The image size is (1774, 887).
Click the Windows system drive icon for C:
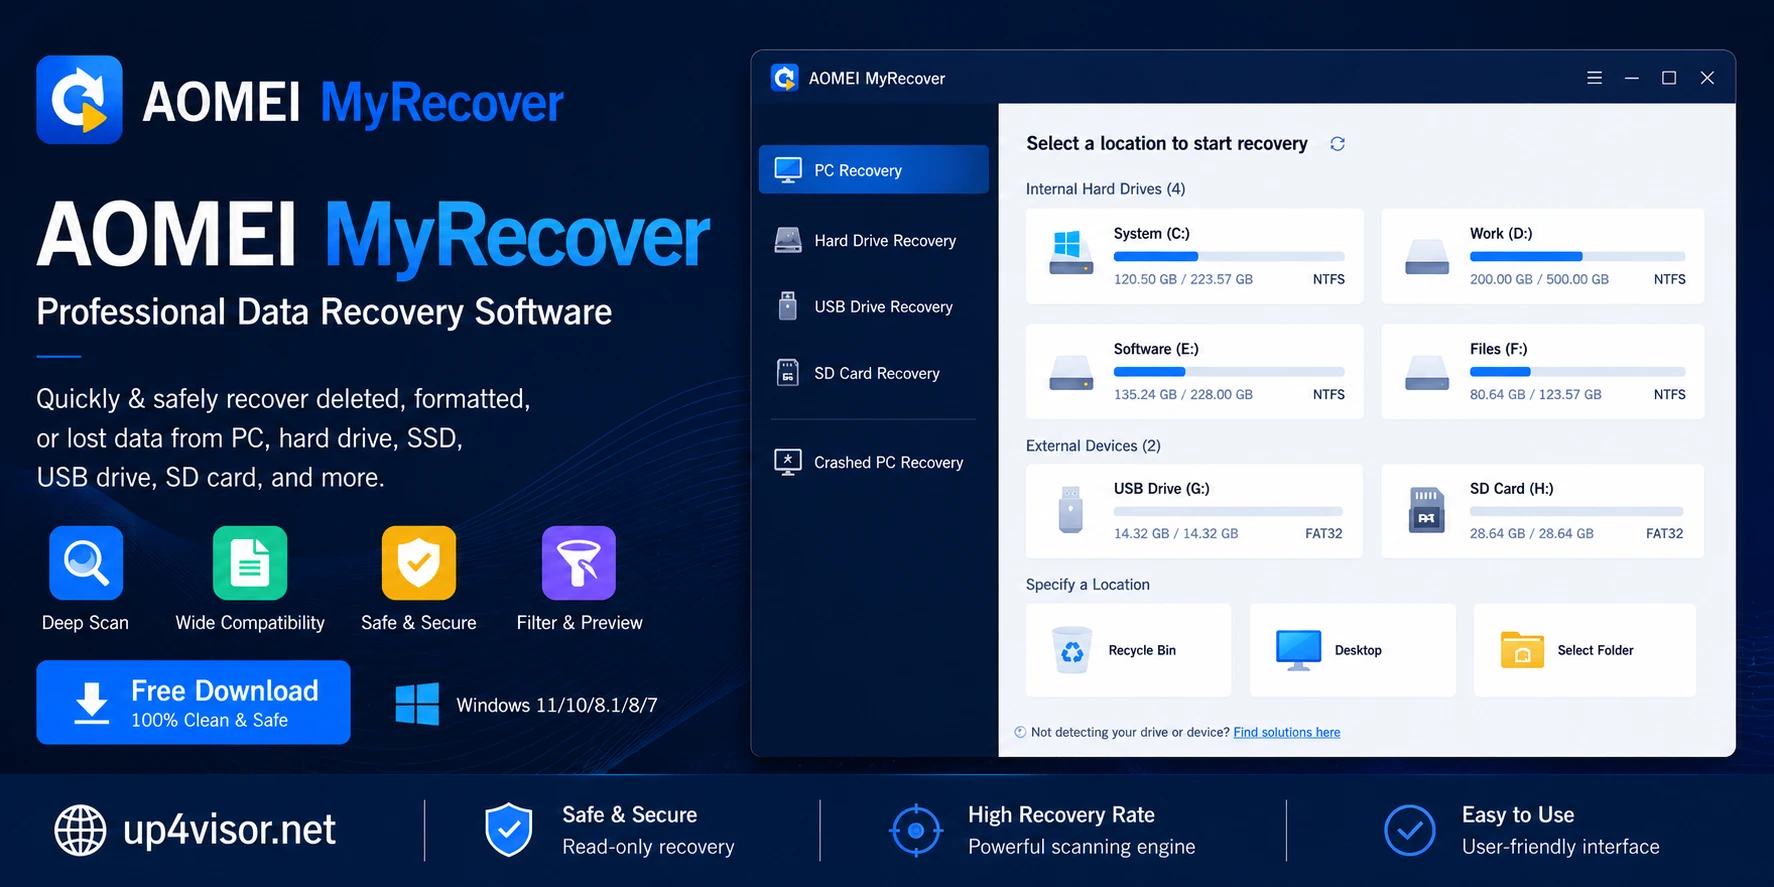click(1070, 252)
